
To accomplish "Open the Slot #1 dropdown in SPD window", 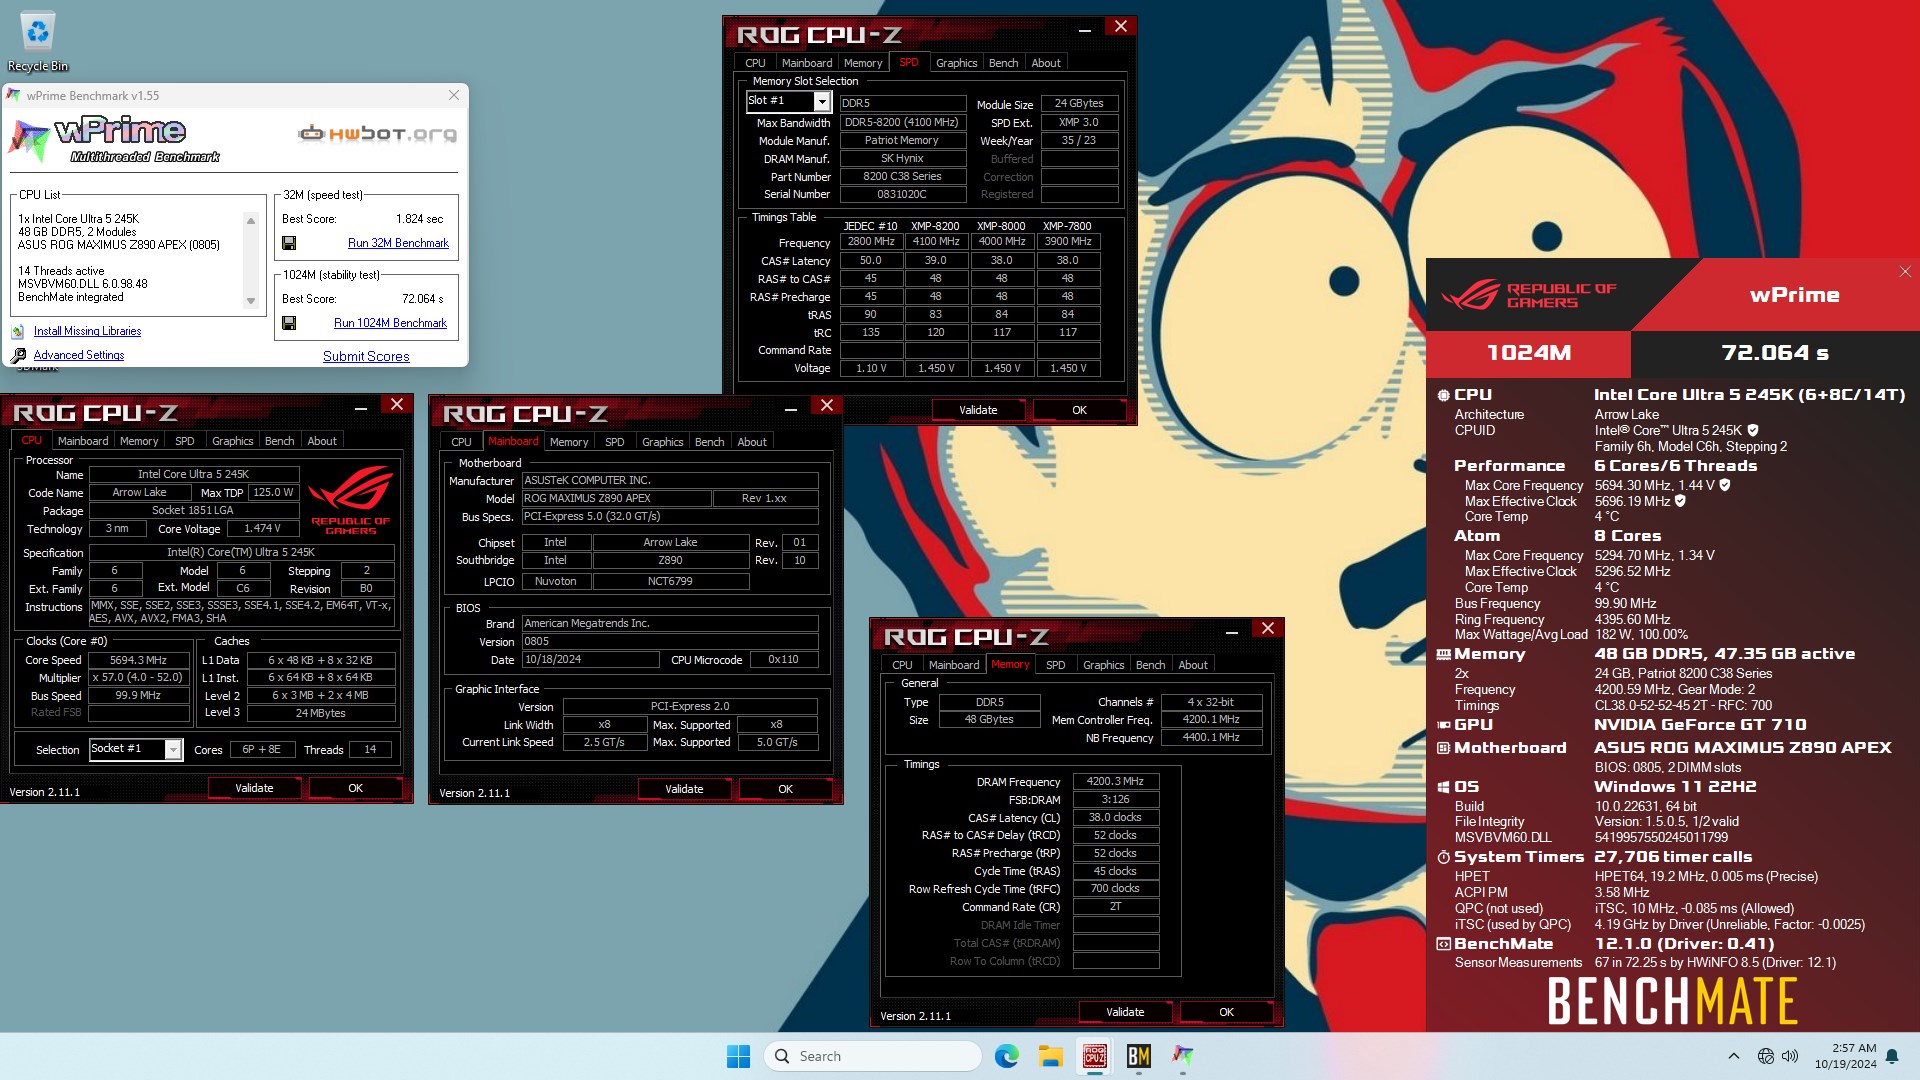I will (x=822, y=101).
